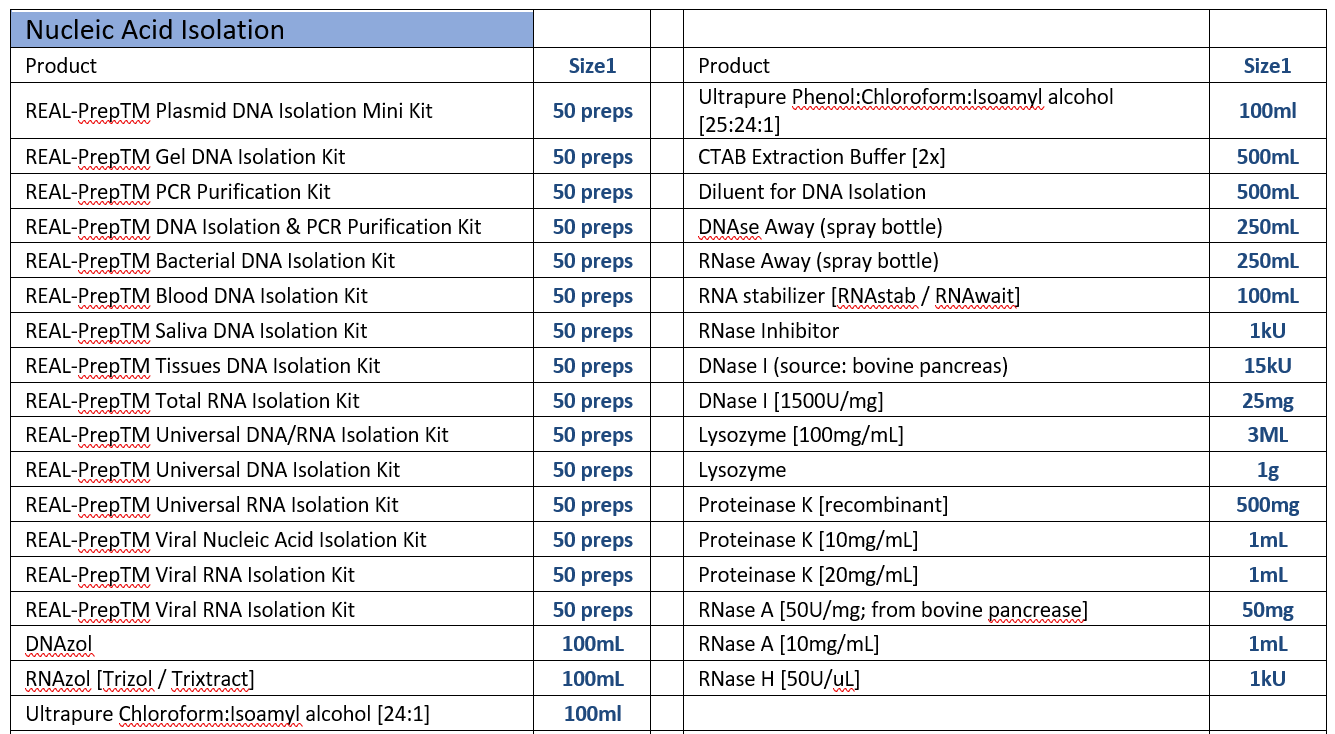Select REAL-PrepTM Viral Nucleic Acid Isolation Kit
The image size is (1335, 734).
[226, 540]
